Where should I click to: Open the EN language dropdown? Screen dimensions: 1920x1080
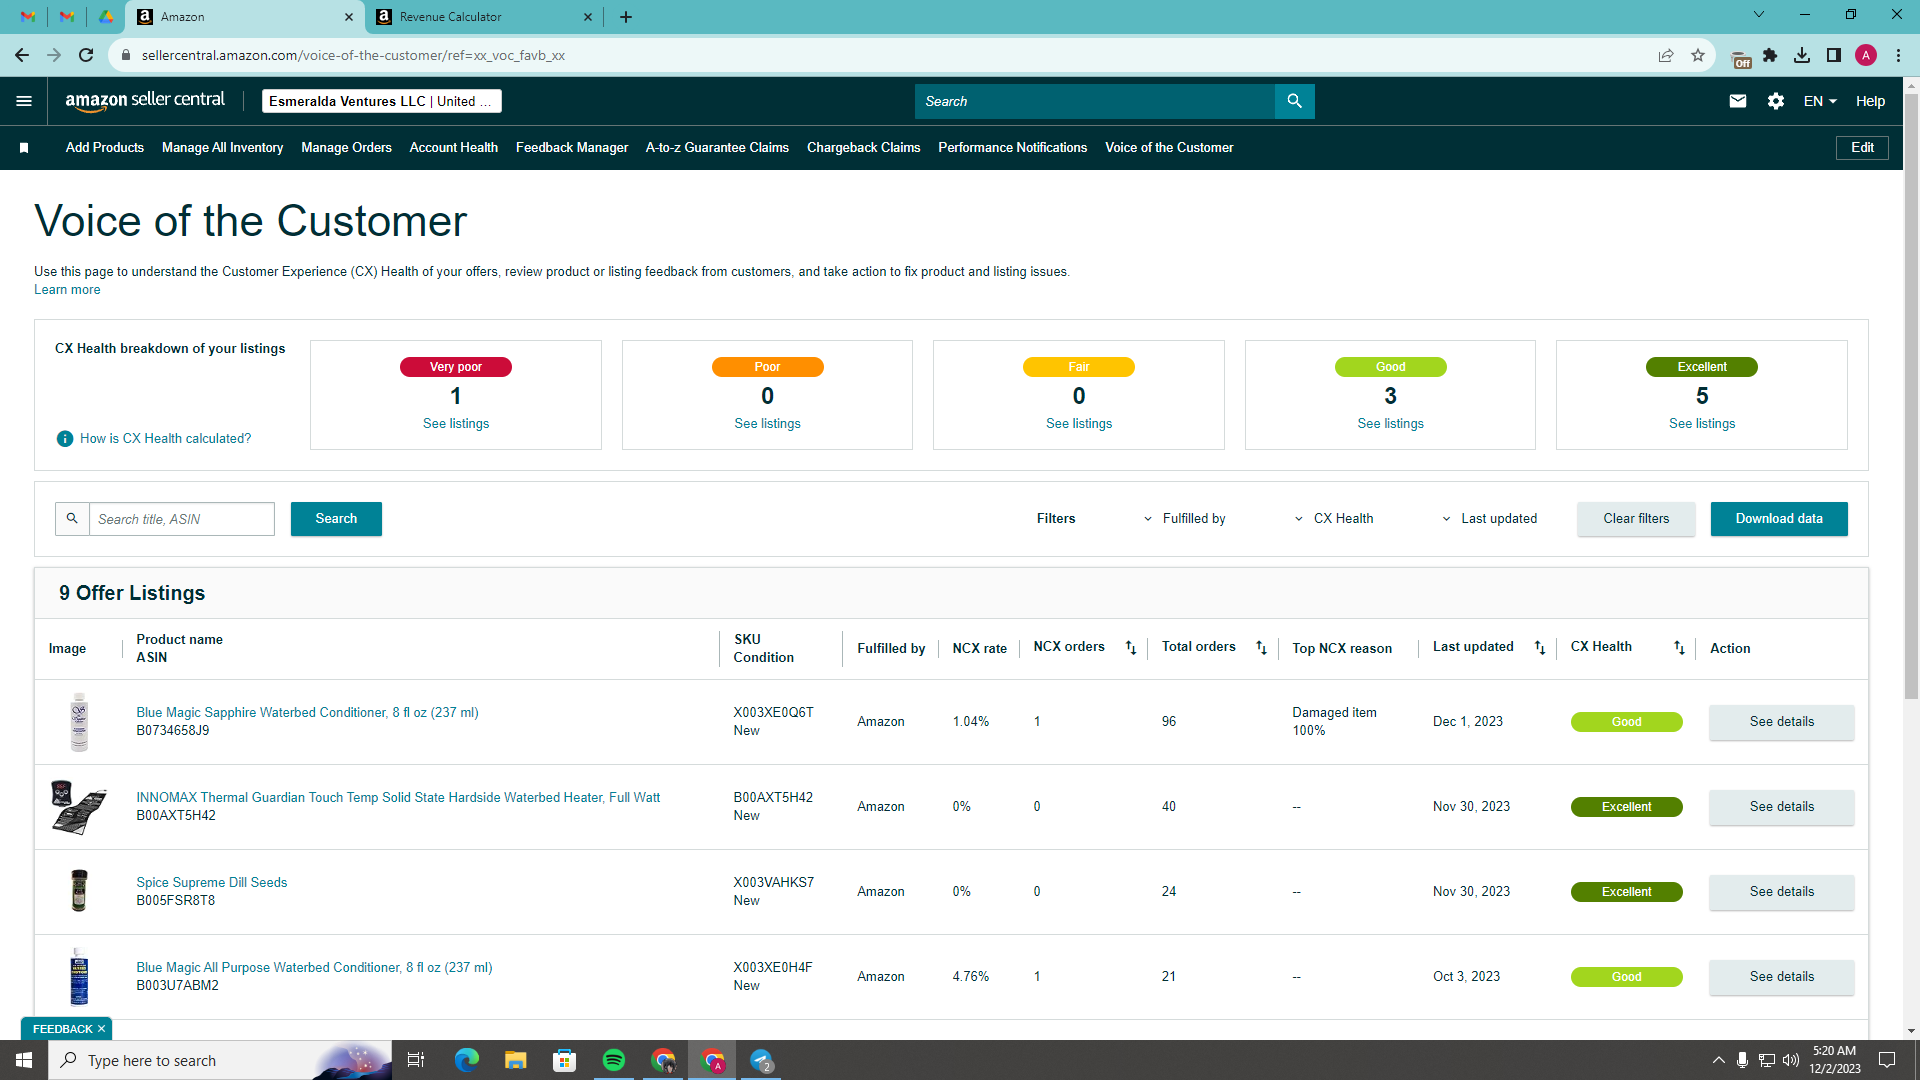click(1819, 101)
